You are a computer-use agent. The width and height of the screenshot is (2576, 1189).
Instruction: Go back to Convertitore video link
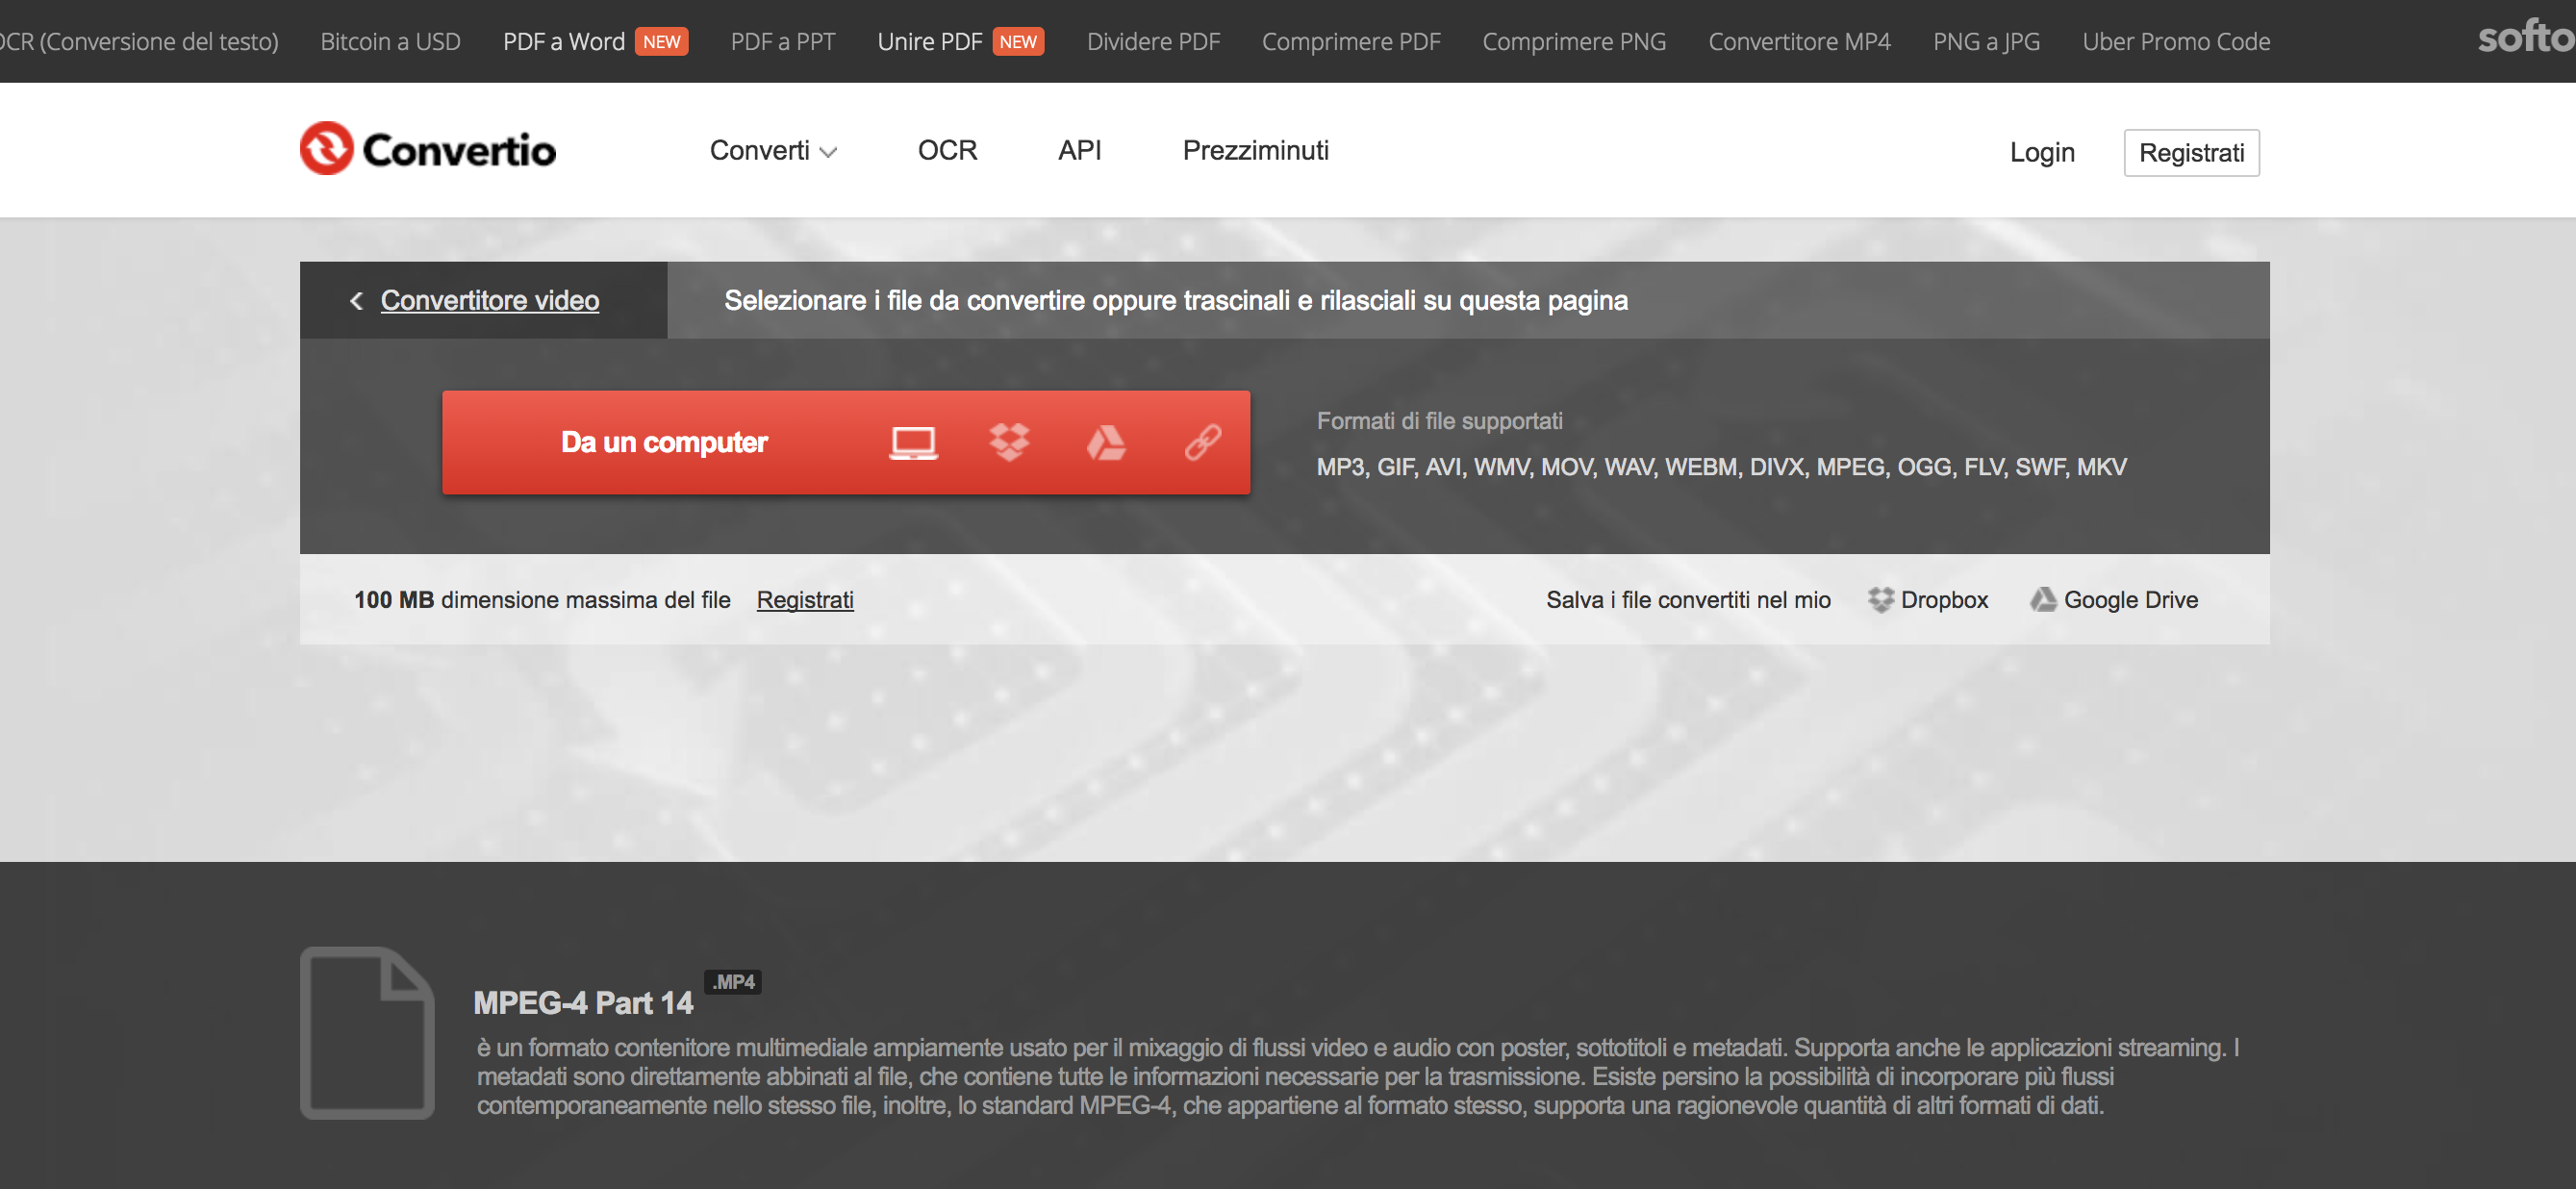[490, 300]
